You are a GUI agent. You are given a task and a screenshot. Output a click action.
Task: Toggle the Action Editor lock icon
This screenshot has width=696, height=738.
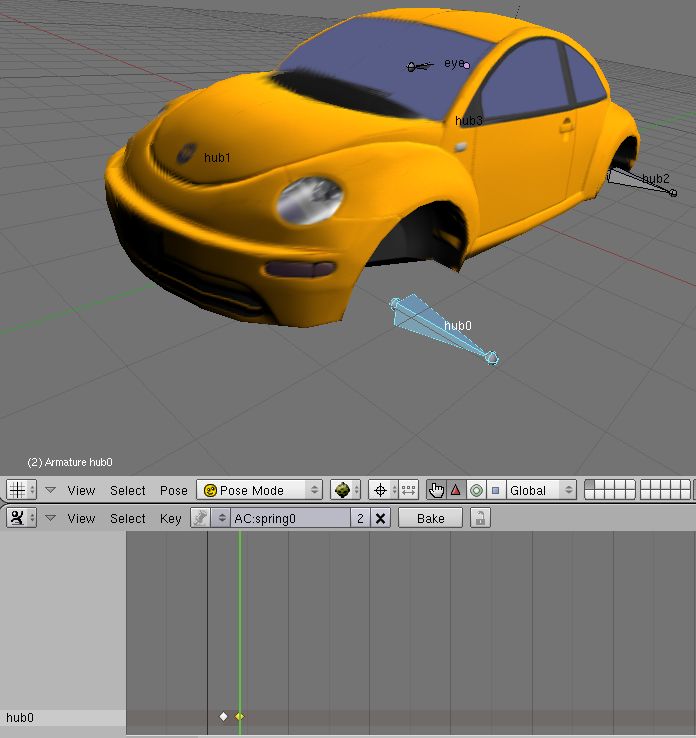(480, 518)
